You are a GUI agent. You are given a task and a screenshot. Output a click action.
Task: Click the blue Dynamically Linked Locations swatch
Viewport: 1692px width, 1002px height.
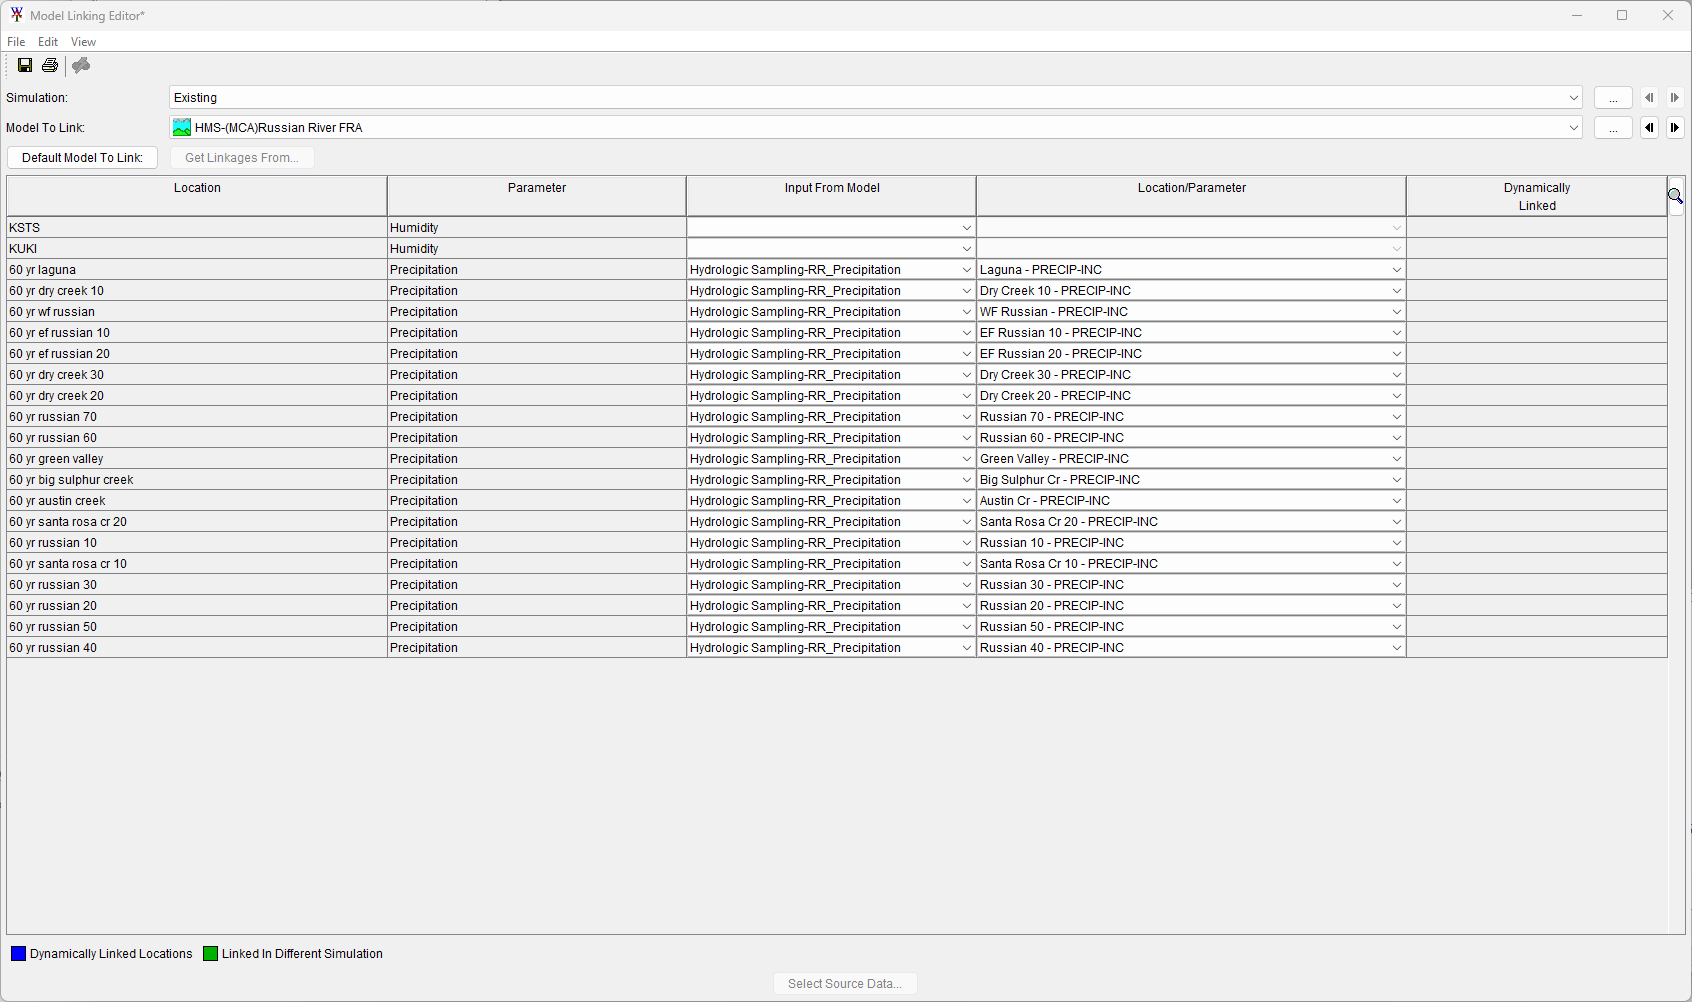point(18,954)
